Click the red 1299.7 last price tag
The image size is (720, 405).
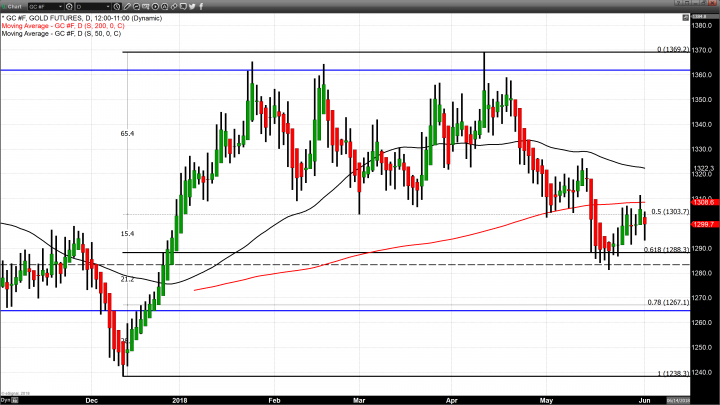pos(703,225)
